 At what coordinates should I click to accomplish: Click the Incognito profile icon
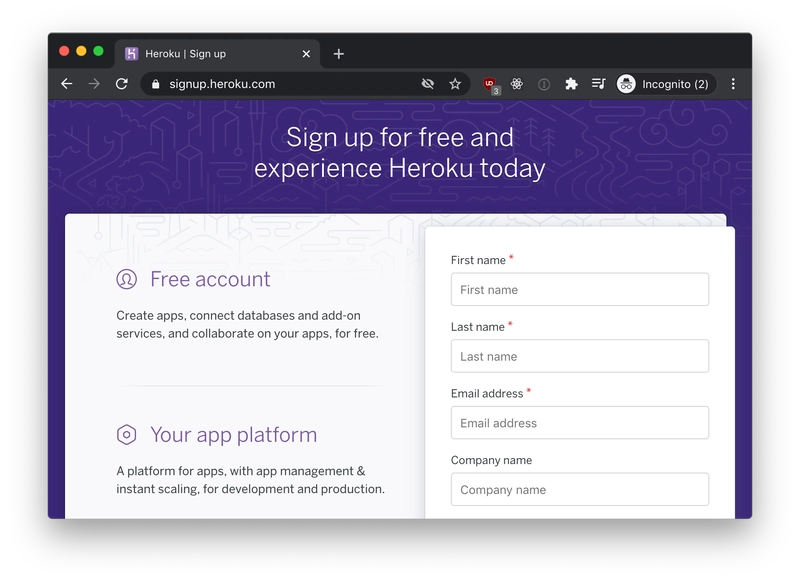point(627,85)
